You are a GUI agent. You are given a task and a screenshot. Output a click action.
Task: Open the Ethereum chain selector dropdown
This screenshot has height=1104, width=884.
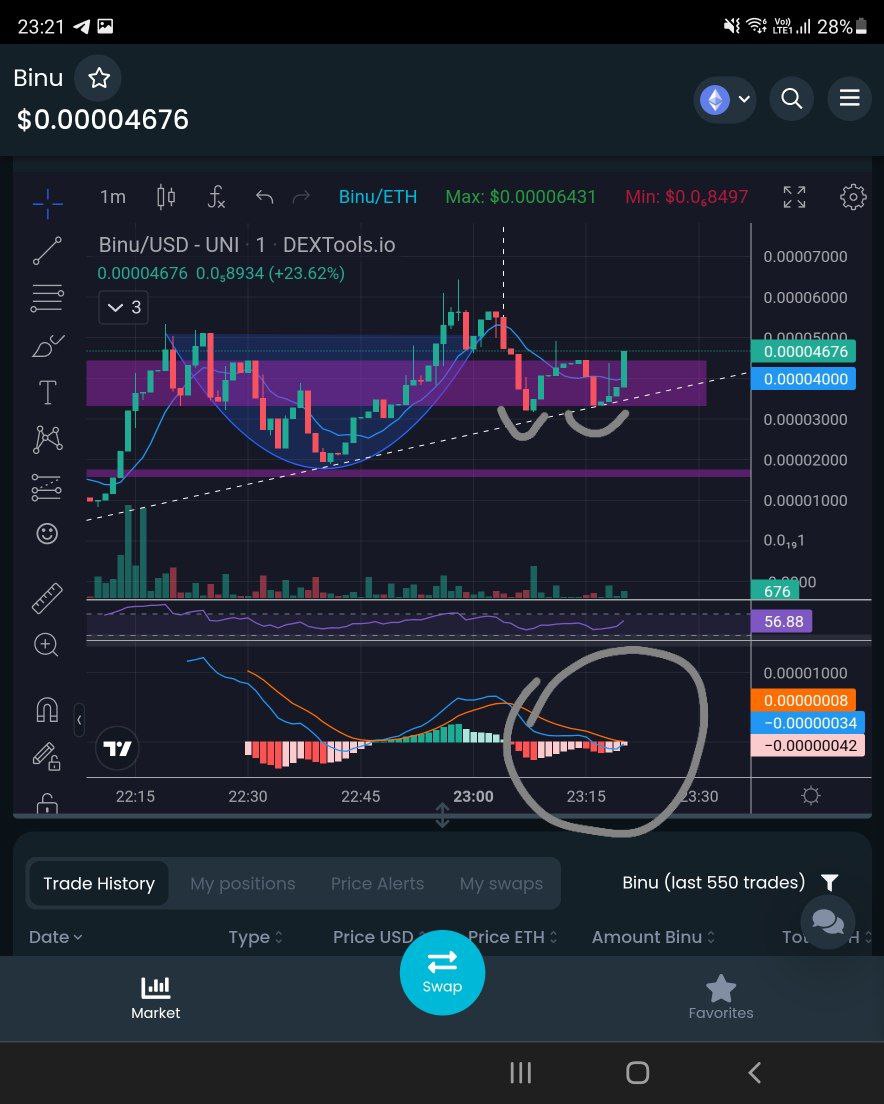click(x=724, y=99)
